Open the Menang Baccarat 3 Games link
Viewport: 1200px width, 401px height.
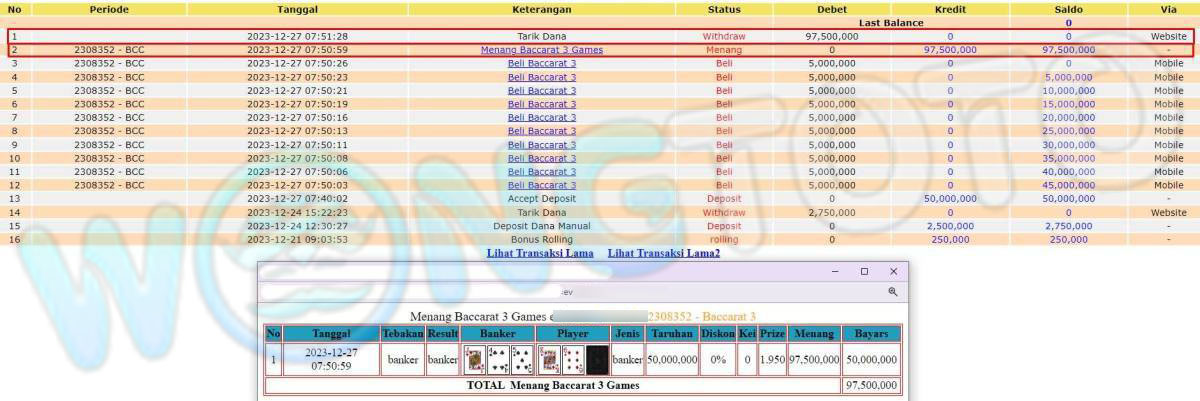(x=541, y=49)
